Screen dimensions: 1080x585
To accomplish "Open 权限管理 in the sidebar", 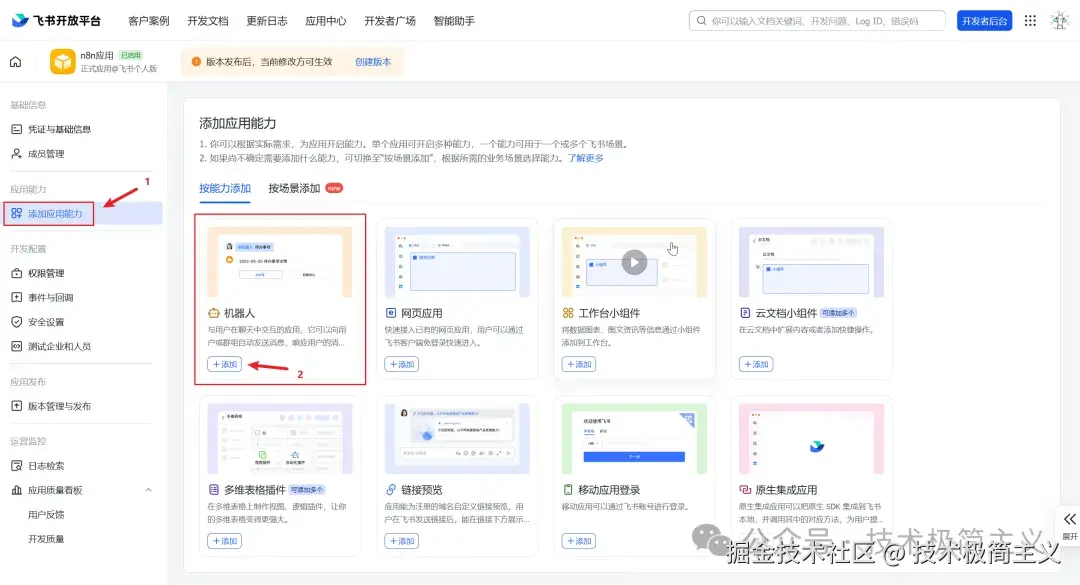I will pos(48,272).
